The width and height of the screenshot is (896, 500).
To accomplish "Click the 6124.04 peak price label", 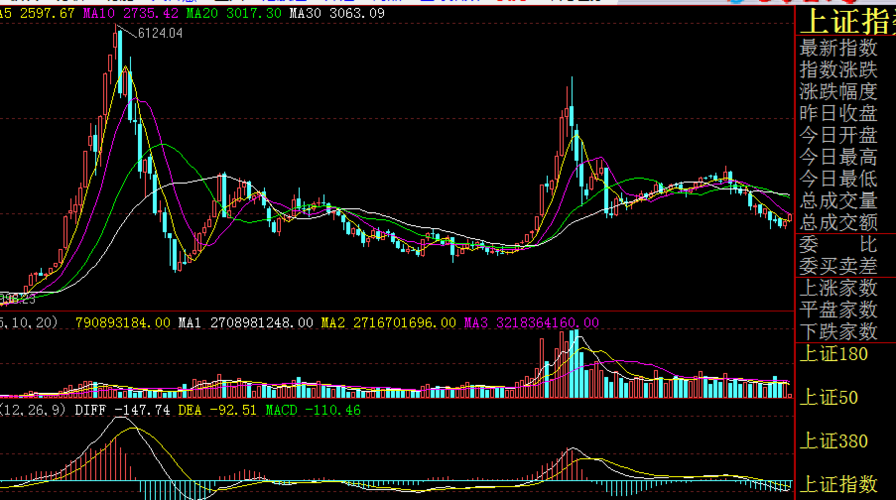I will click(161, 34).
